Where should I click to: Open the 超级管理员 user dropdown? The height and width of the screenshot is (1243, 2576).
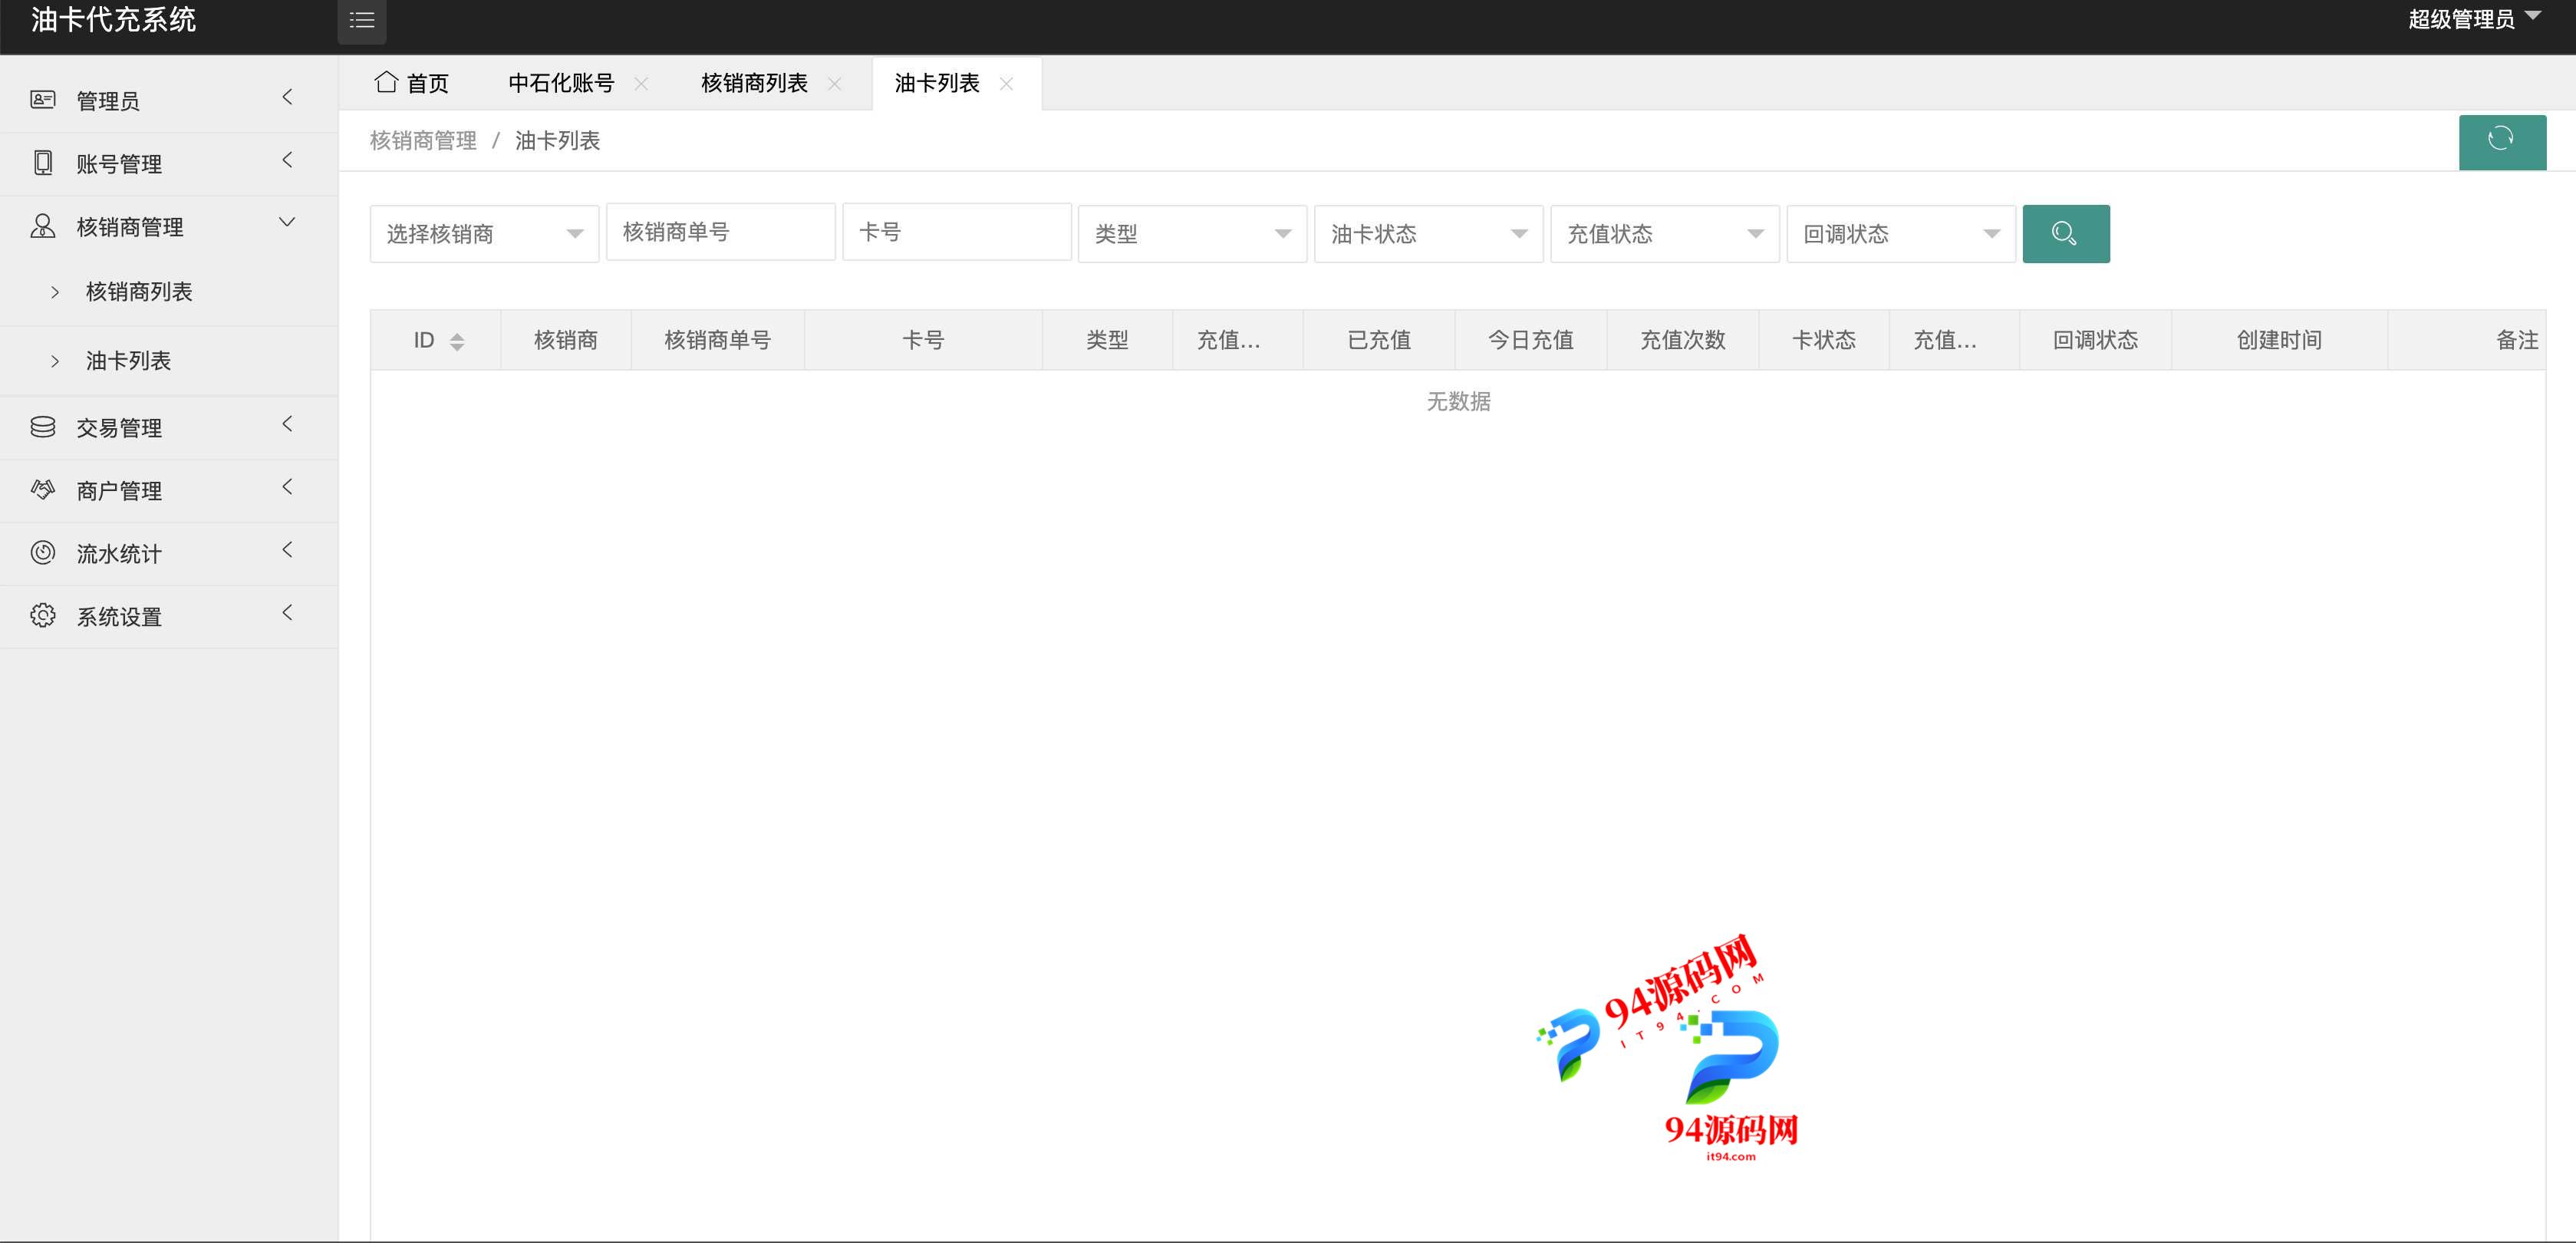2474,19
